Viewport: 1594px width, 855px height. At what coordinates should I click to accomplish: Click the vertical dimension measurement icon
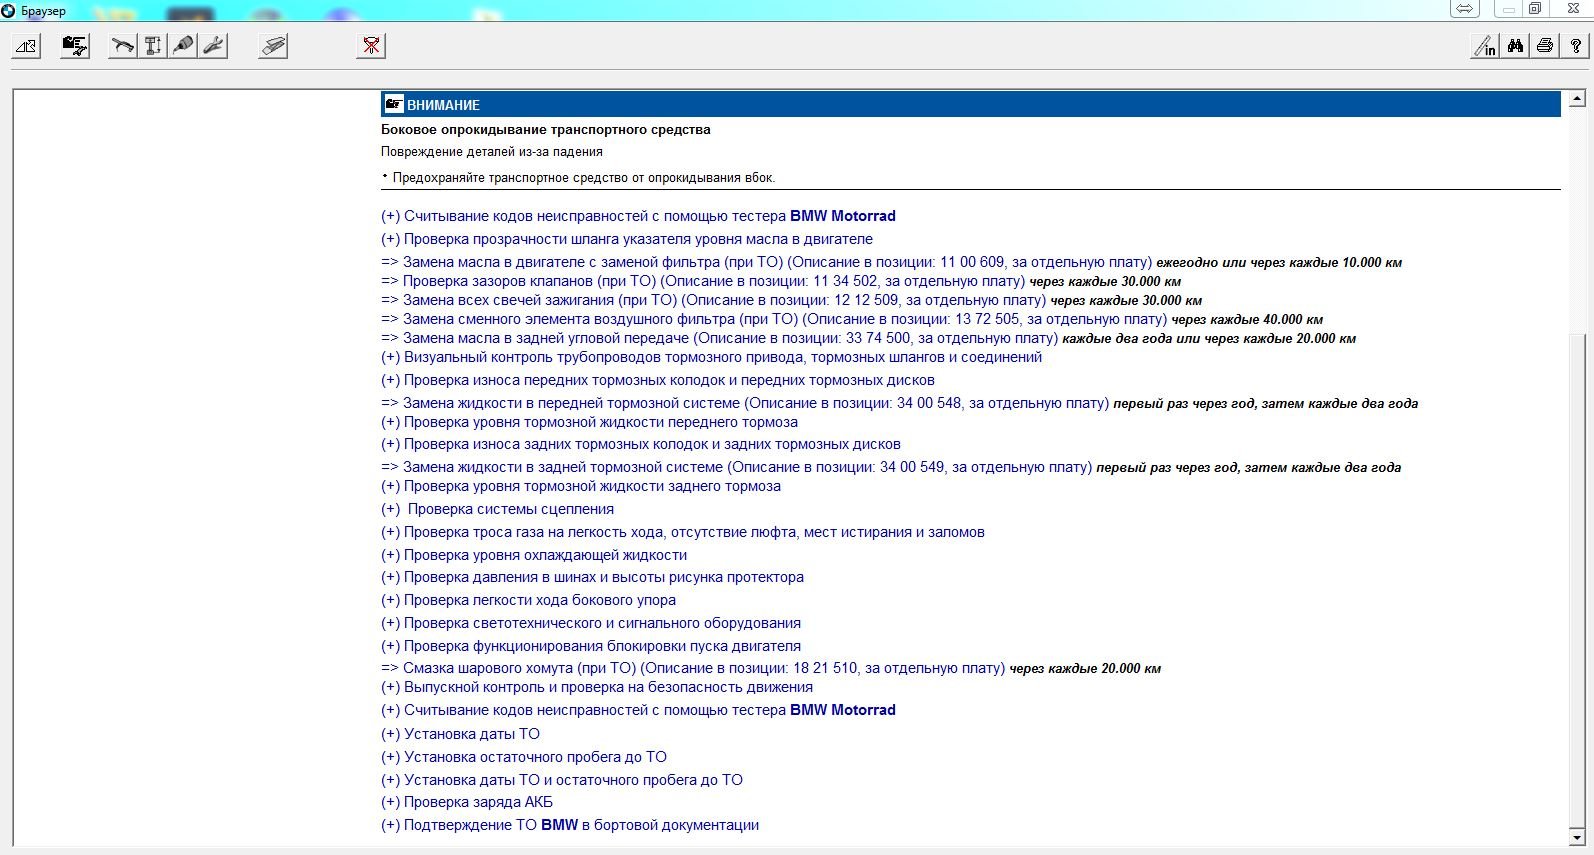pos(153,46)
